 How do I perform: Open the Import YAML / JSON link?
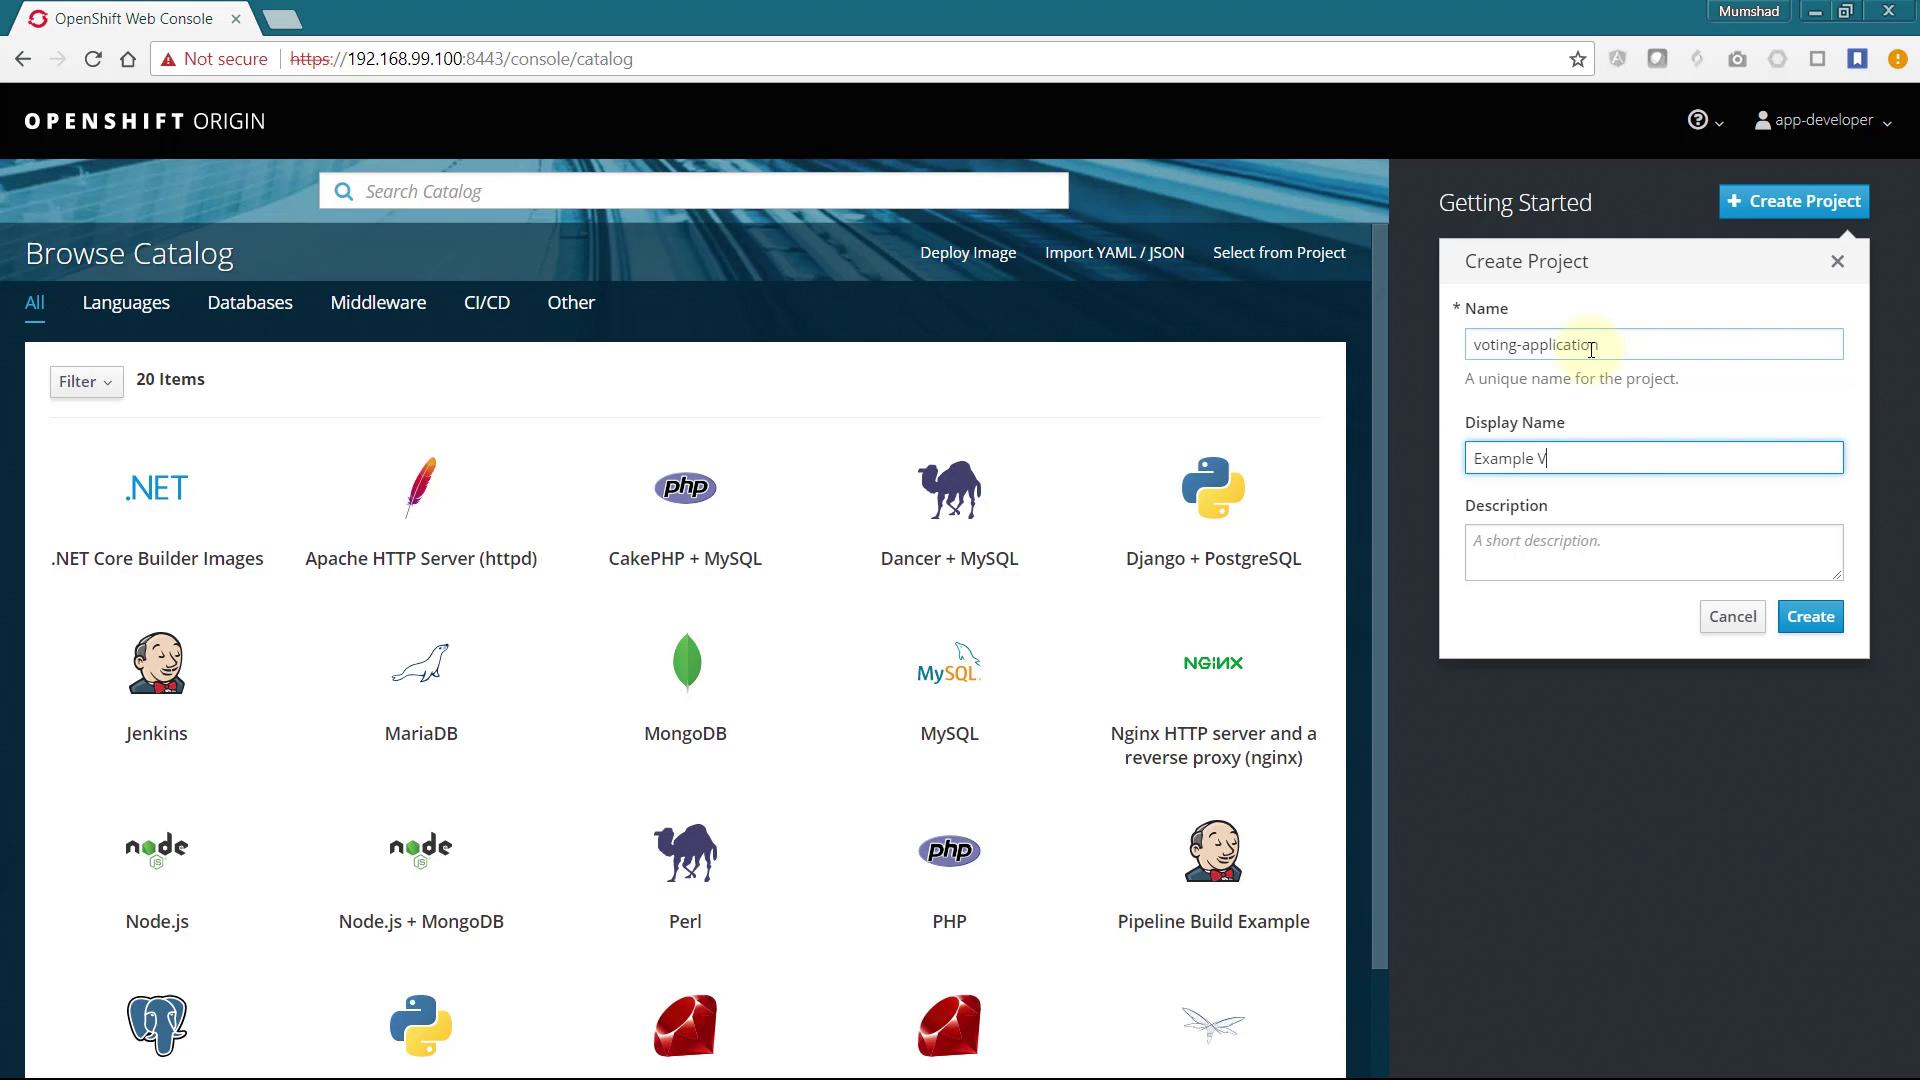tap(1114, 253)
